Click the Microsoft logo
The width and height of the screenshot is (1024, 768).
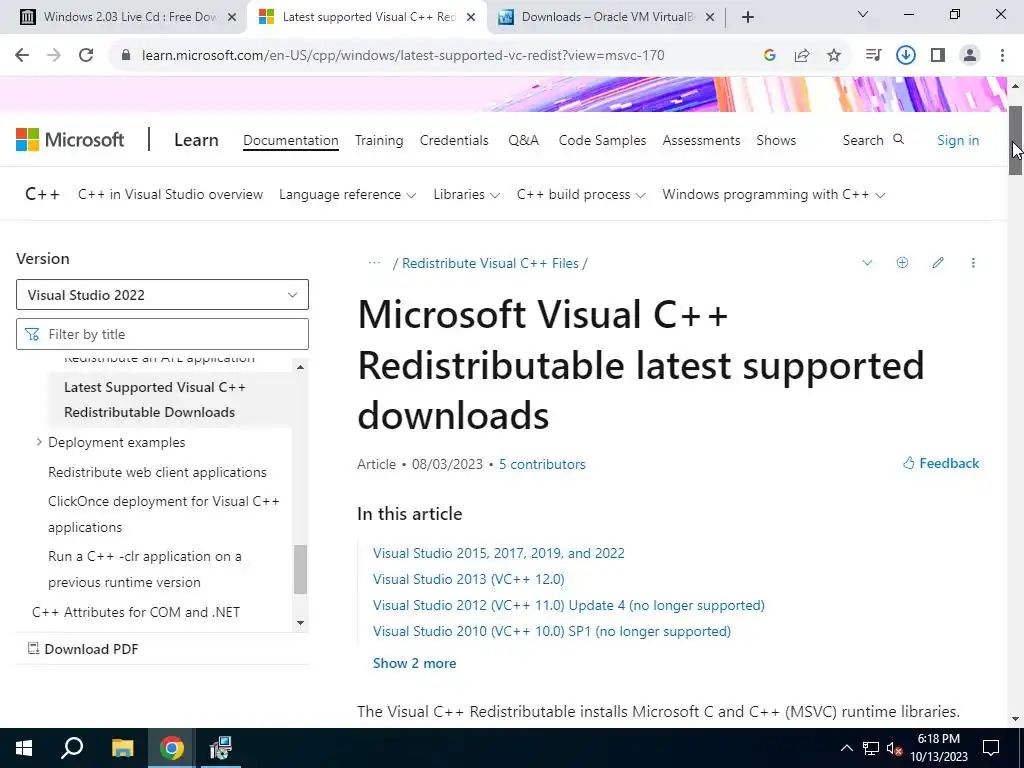[70, 140]
